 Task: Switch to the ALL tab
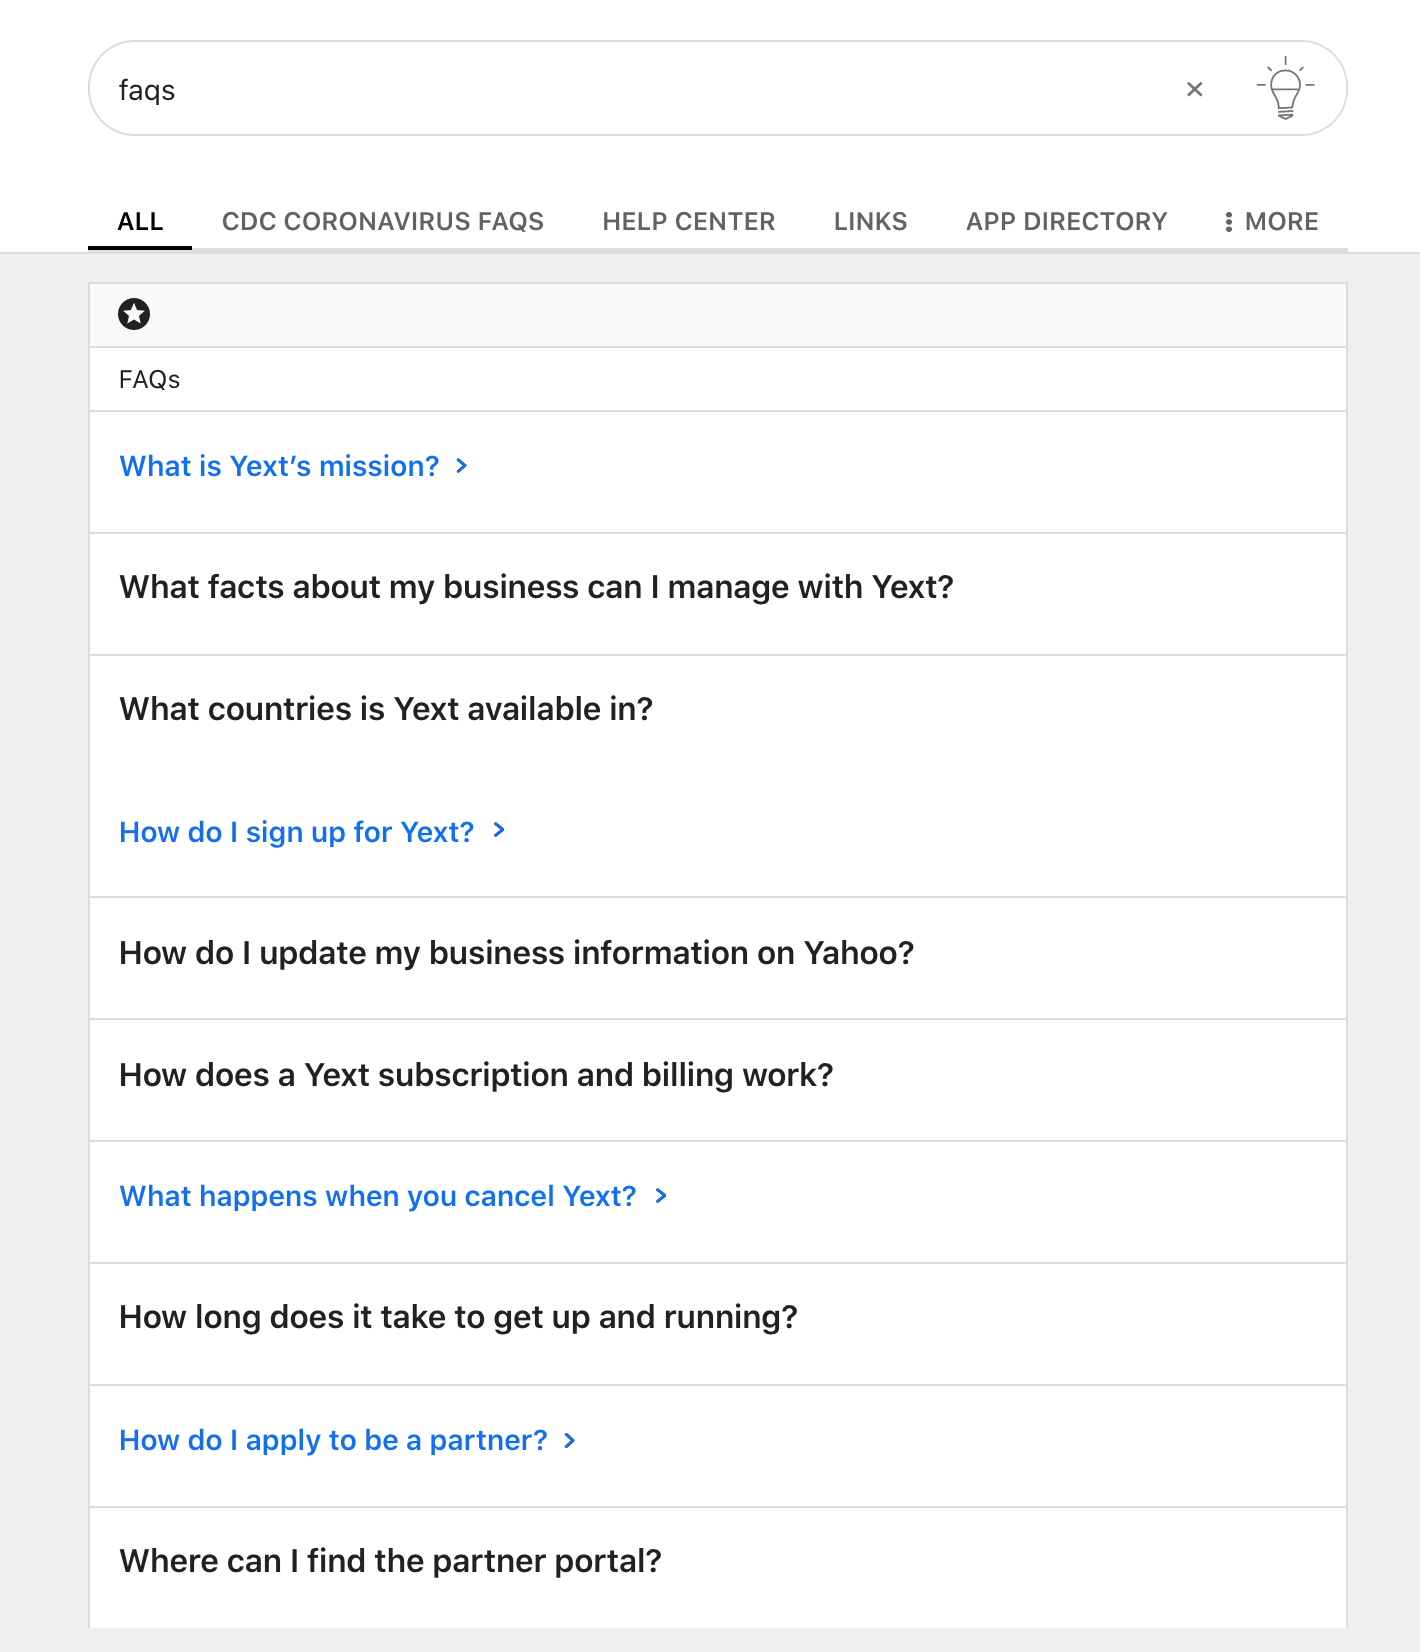pos(140,221)
